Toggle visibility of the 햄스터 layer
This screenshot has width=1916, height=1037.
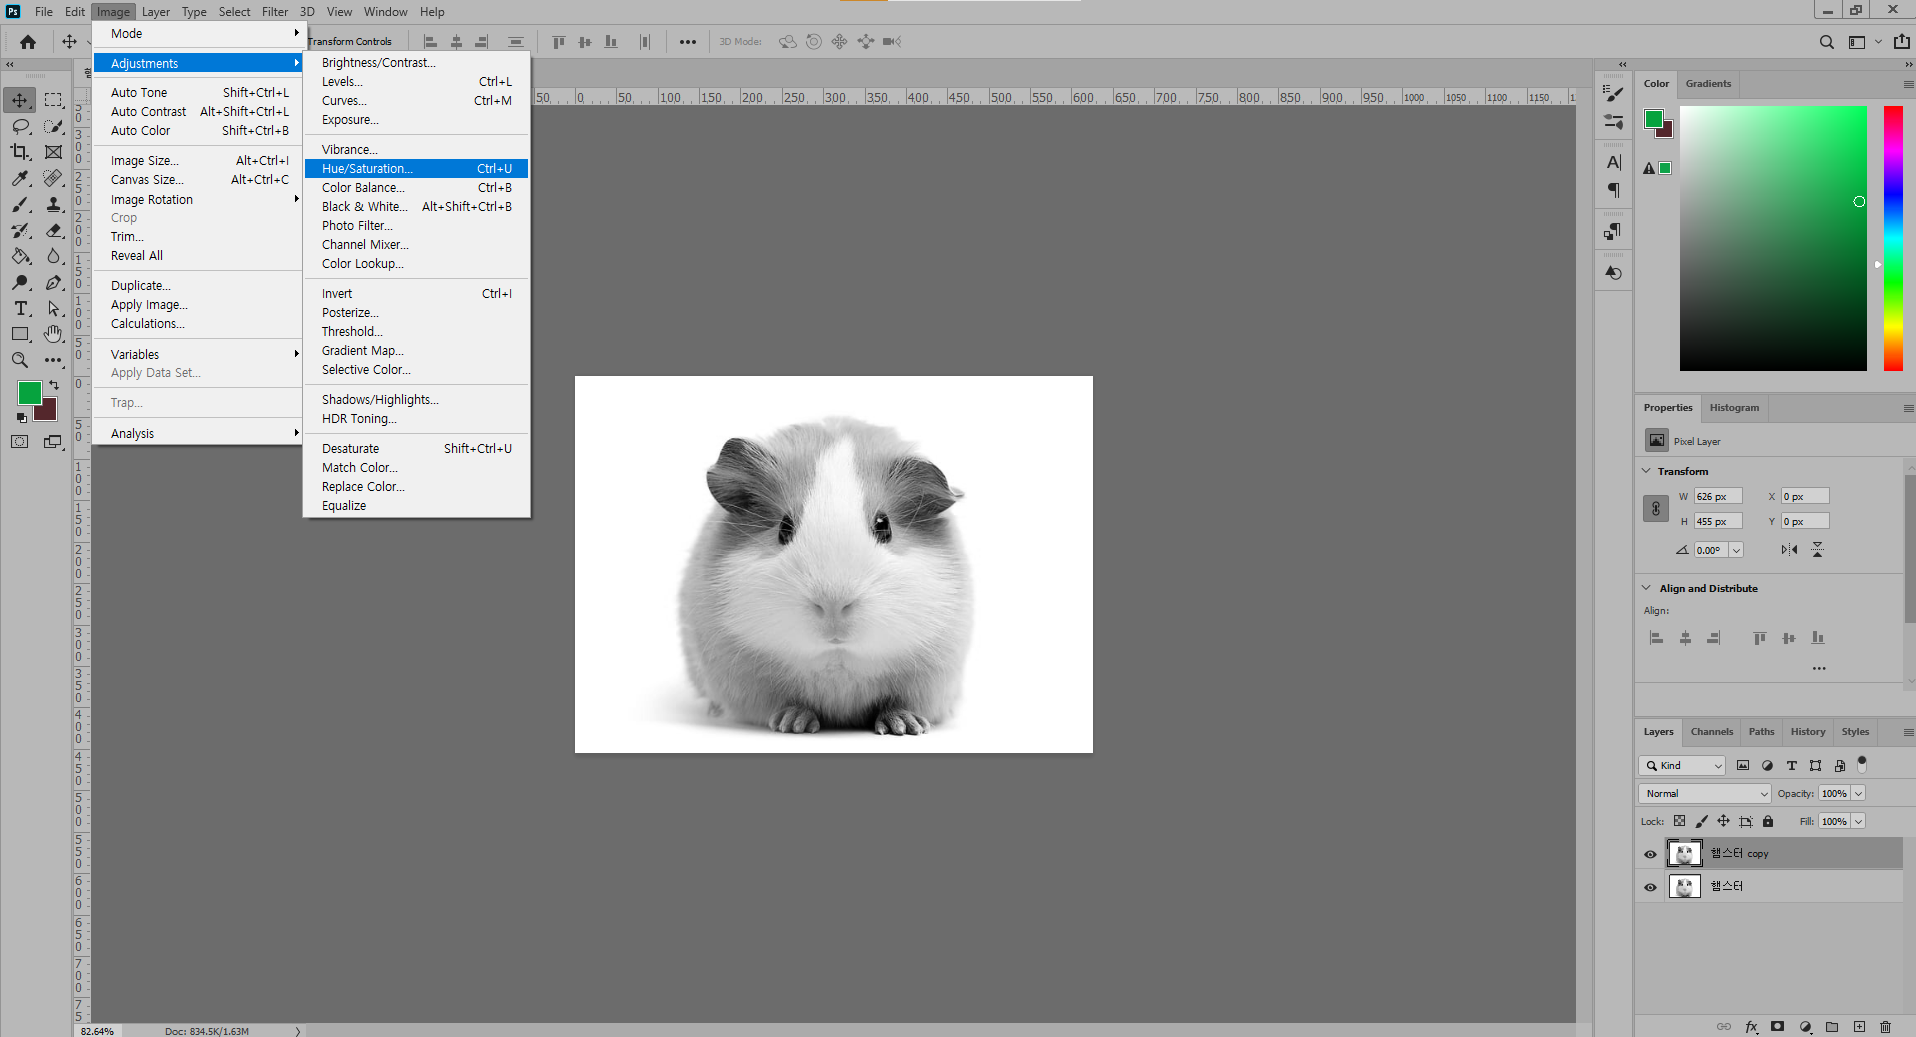(x=1650, y=887)
